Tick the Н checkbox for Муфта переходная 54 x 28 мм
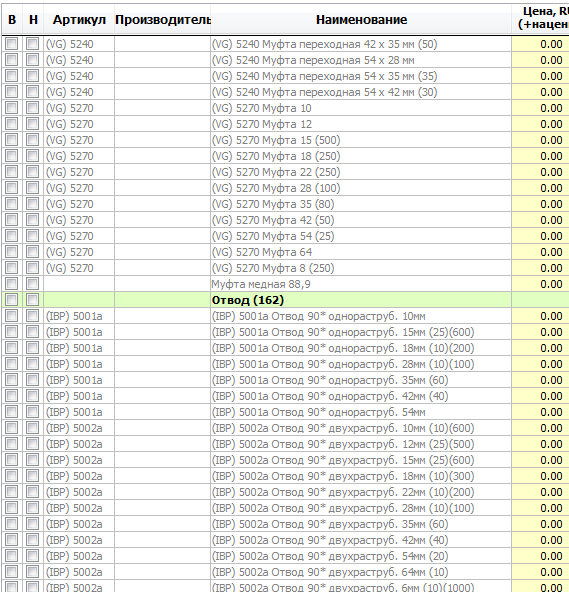The width and height of the screenshot is (569, 592). click(32, 60)
